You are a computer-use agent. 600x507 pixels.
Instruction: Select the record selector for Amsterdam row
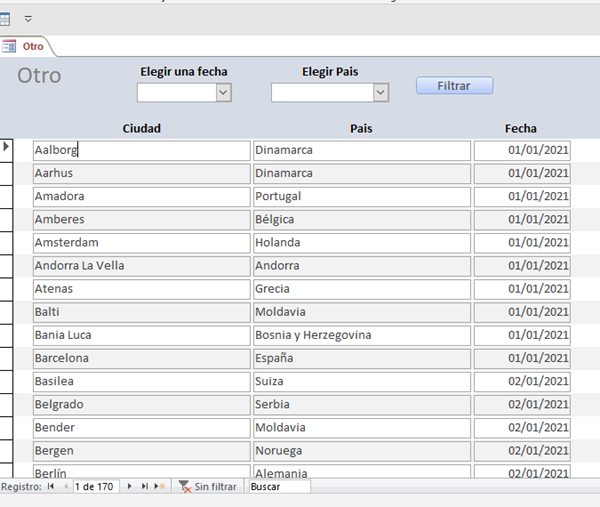point(6,242)
